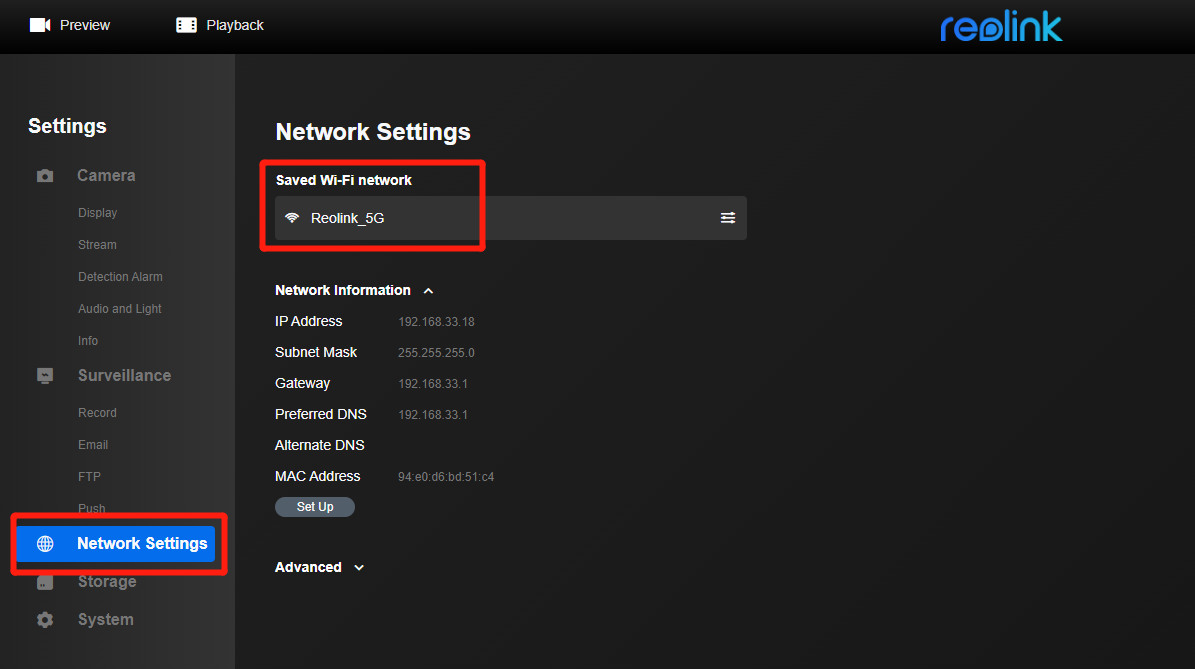Click the Reolink logo
The image size is (1195, 669).
(x=1001, y=26)
